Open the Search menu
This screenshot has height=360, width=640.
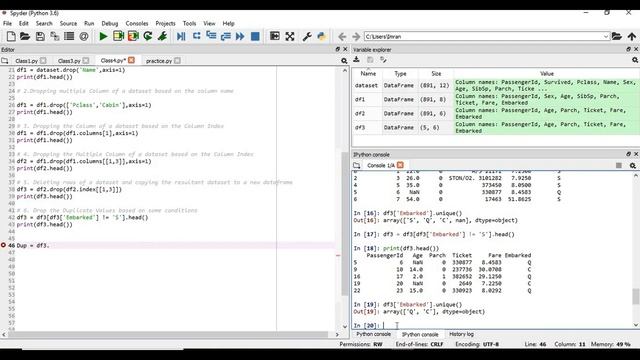coord(44,23)
